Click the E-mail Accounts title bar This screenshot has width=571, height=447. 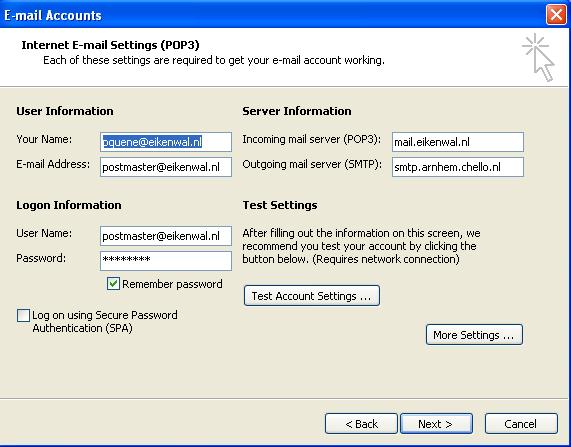pyautogui.click(x=273, y=15)
